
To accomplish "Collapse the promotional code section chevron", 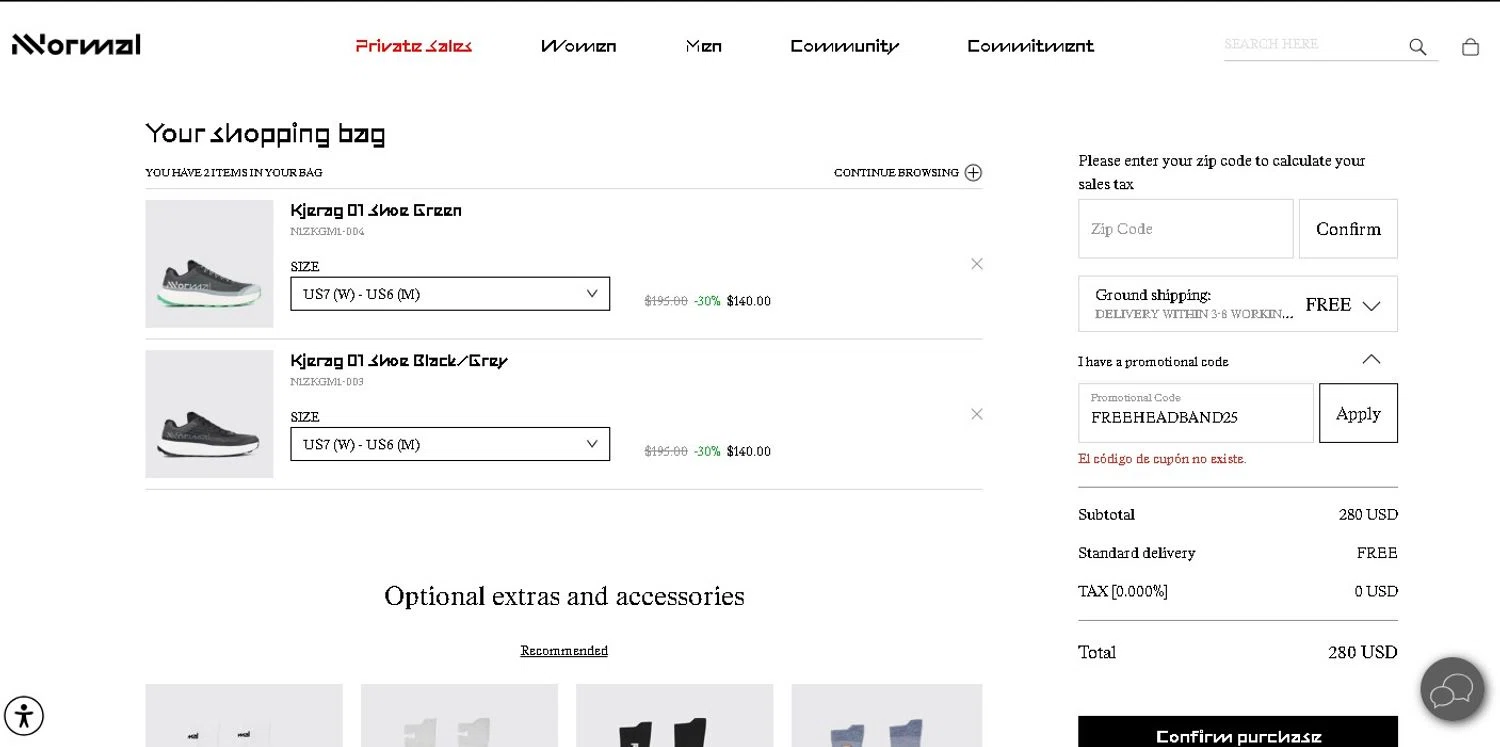I will pyautogui.click(x=1371, y=360).
